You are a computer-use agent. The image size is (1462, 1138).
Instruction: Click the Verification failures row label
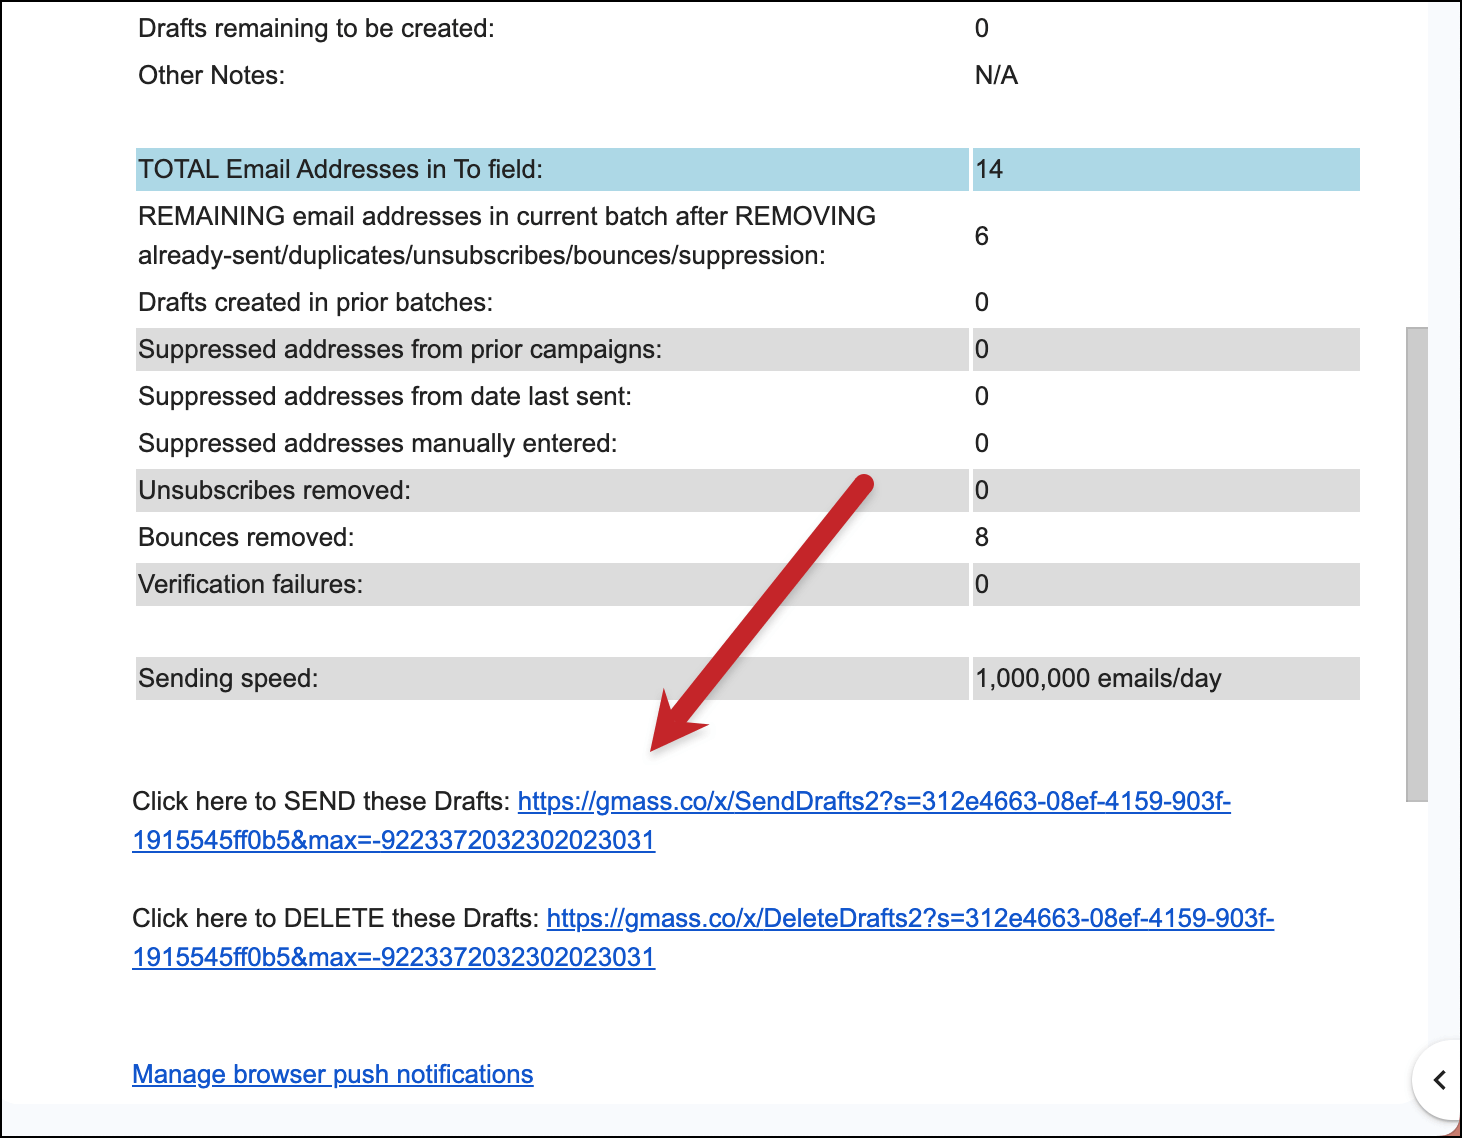pos(250,584)
